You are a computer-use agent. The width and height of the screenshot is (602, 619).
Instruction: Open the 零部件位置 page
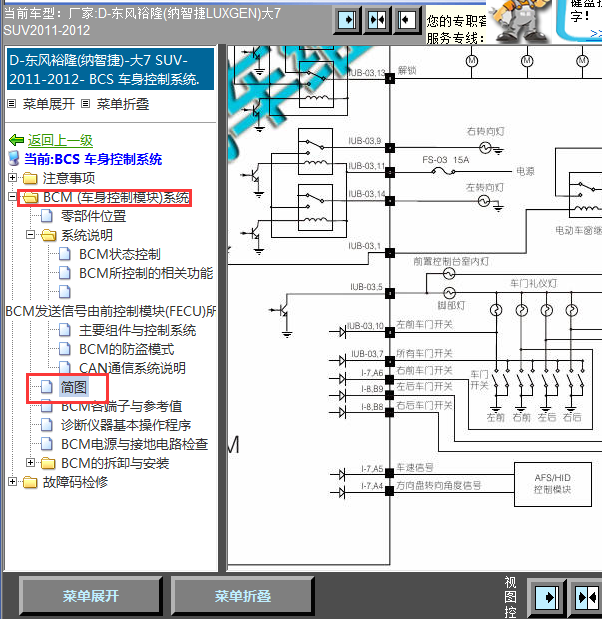(93, 216)
